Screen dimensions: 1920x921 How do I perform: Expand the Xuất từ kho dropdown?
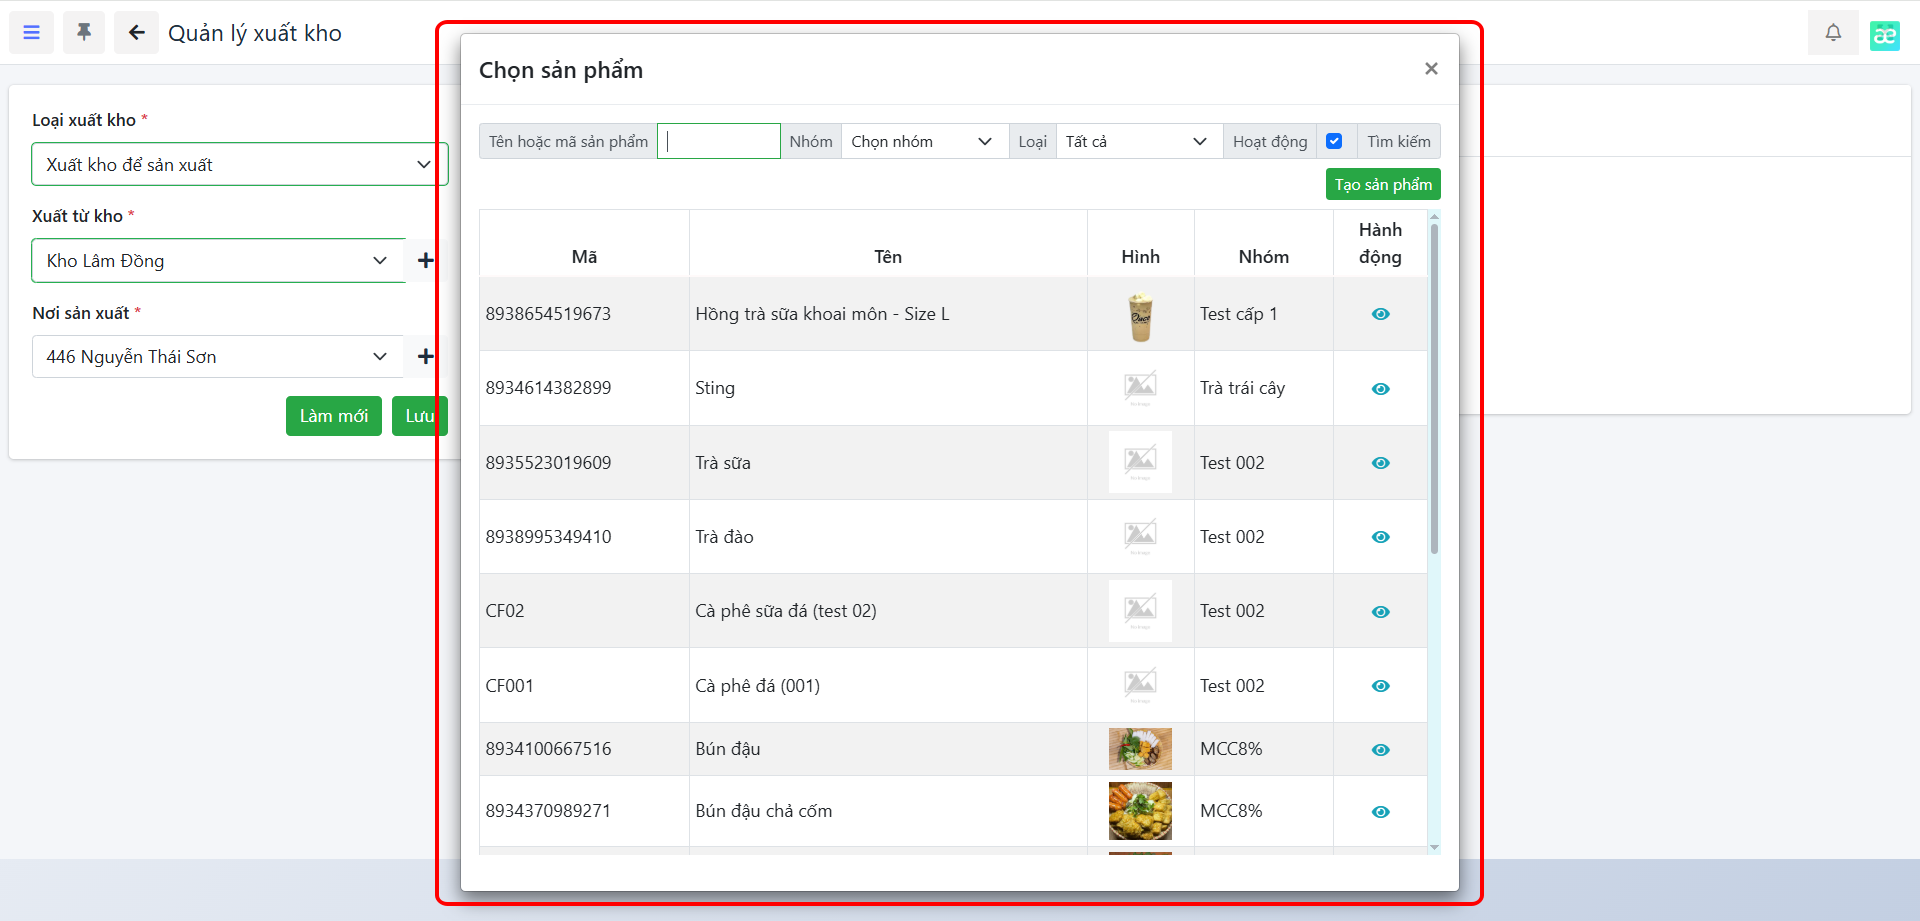tap(217, 261)
